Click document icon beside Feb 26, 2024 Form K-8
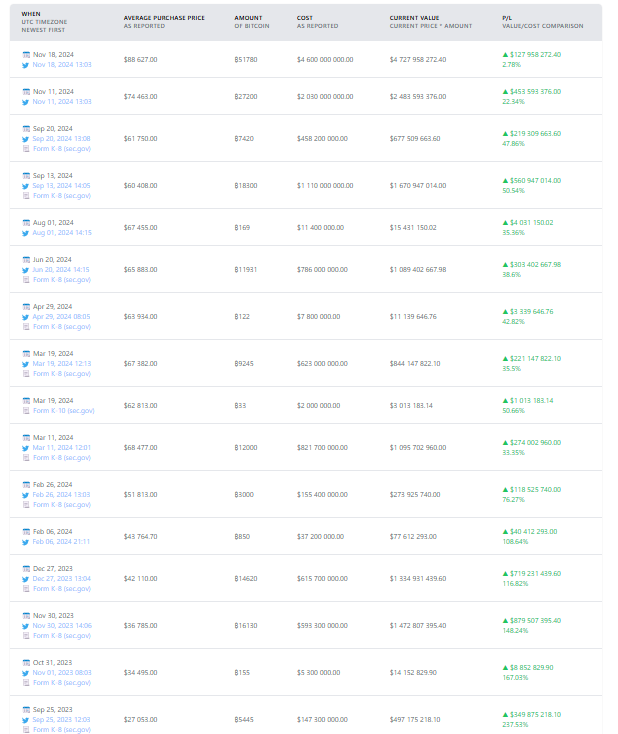618x734 pixels. click(x=26, y=505)
